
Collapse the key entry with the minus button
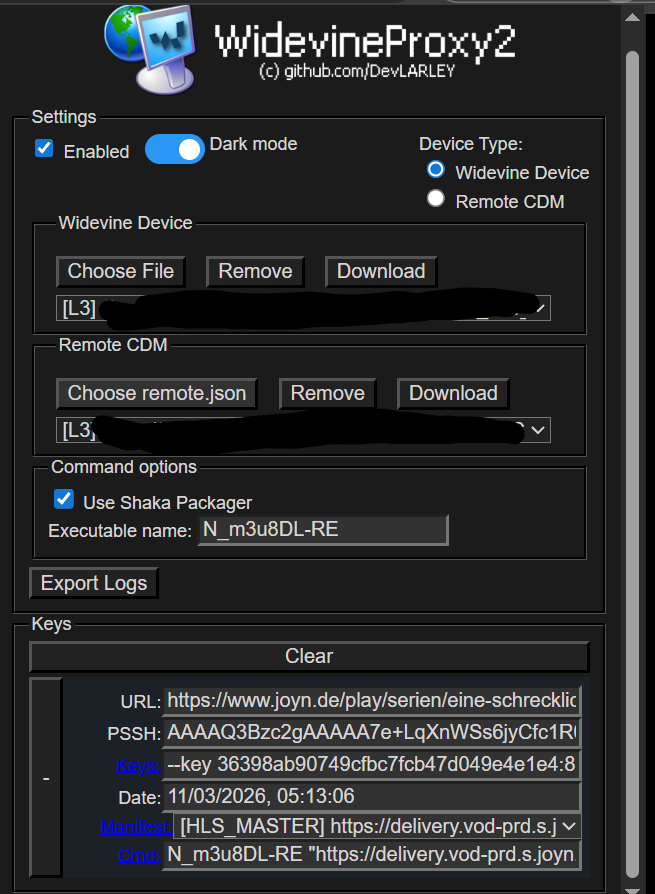click(46, 778)
